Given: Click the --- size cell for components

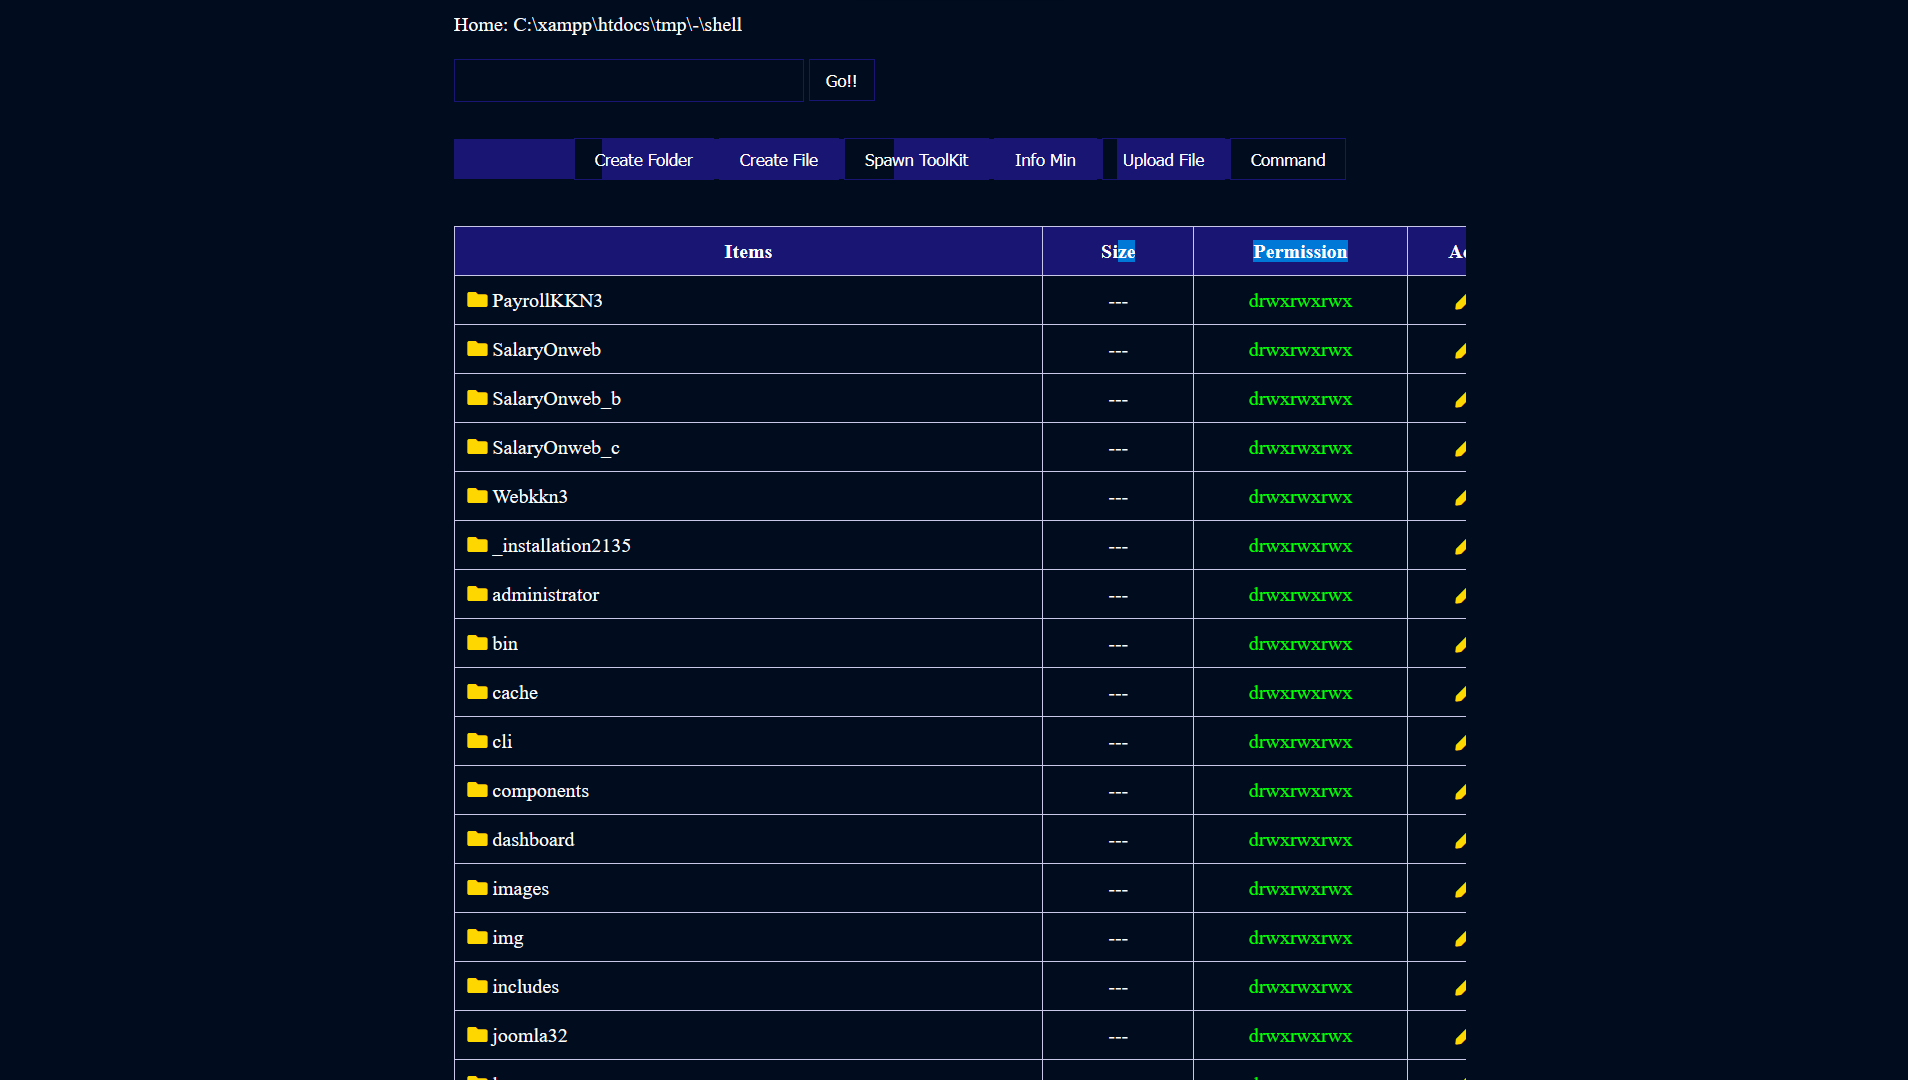Looking at the screenshot, I should [x=1118, y=792].
